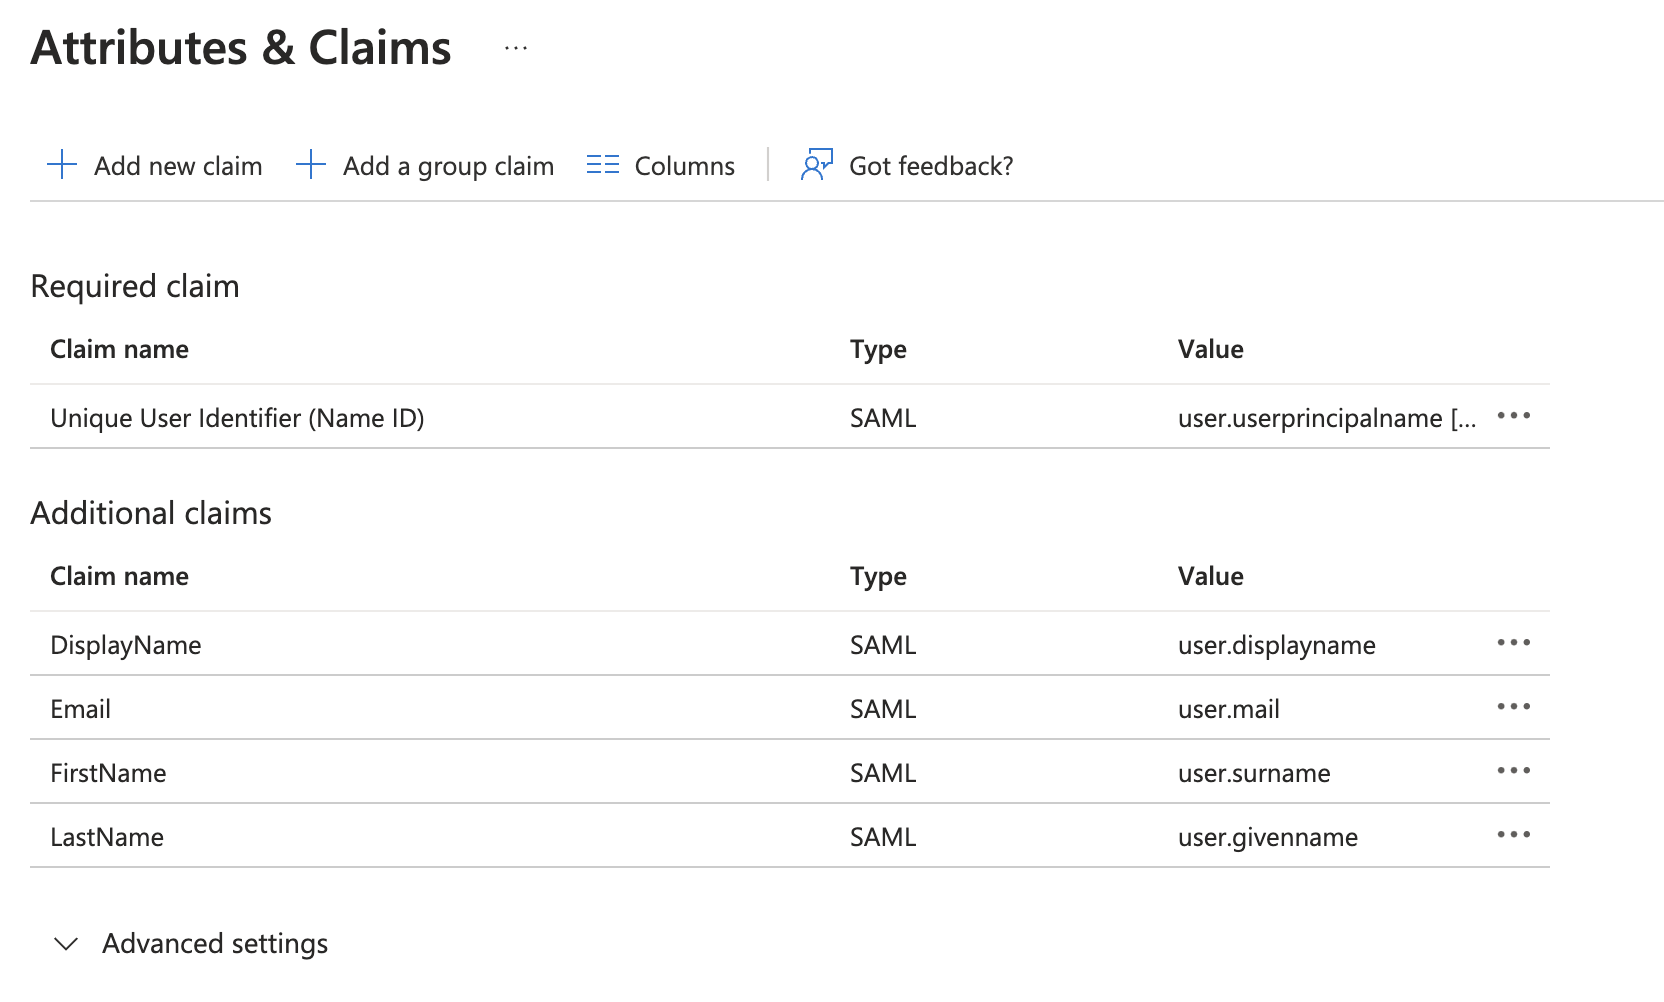This screenshot has width=1664, height=1002.
Task: Open more options beside the page title
Action: click(516, 48)
